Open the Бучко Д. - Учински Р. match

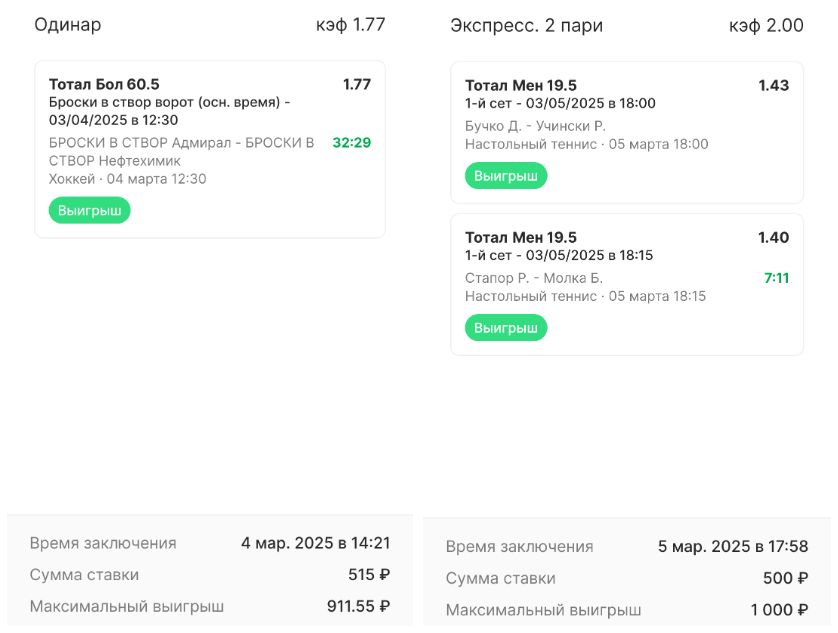coord(535,126)
